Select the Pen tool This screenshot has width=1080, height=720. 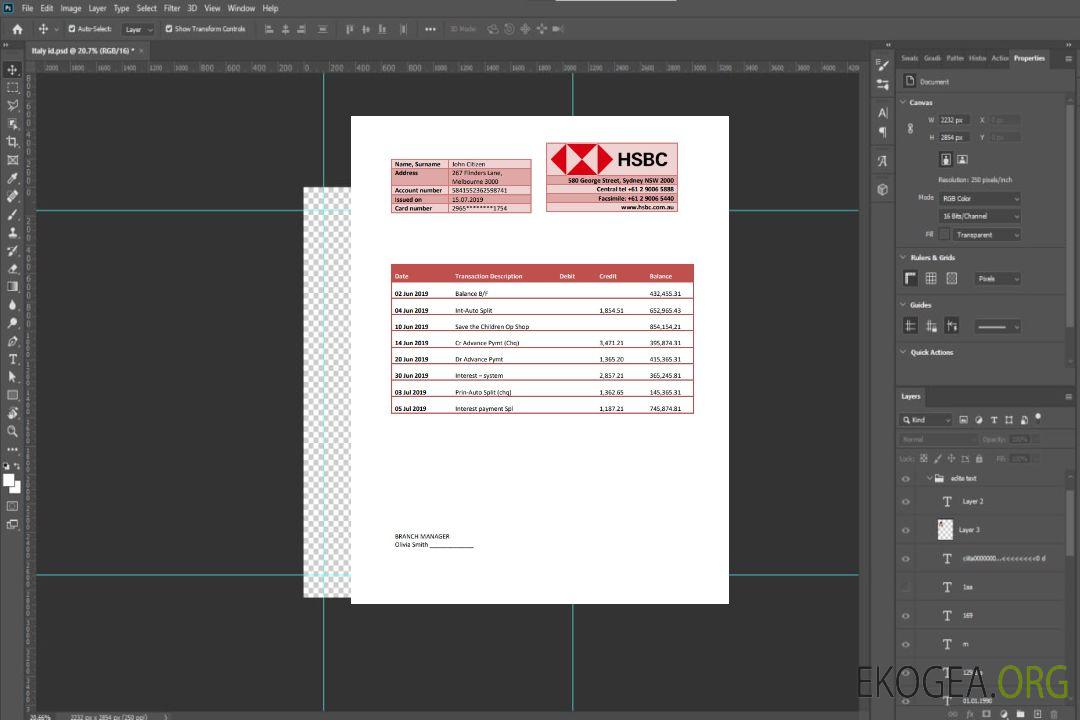(x=12, y=341)
